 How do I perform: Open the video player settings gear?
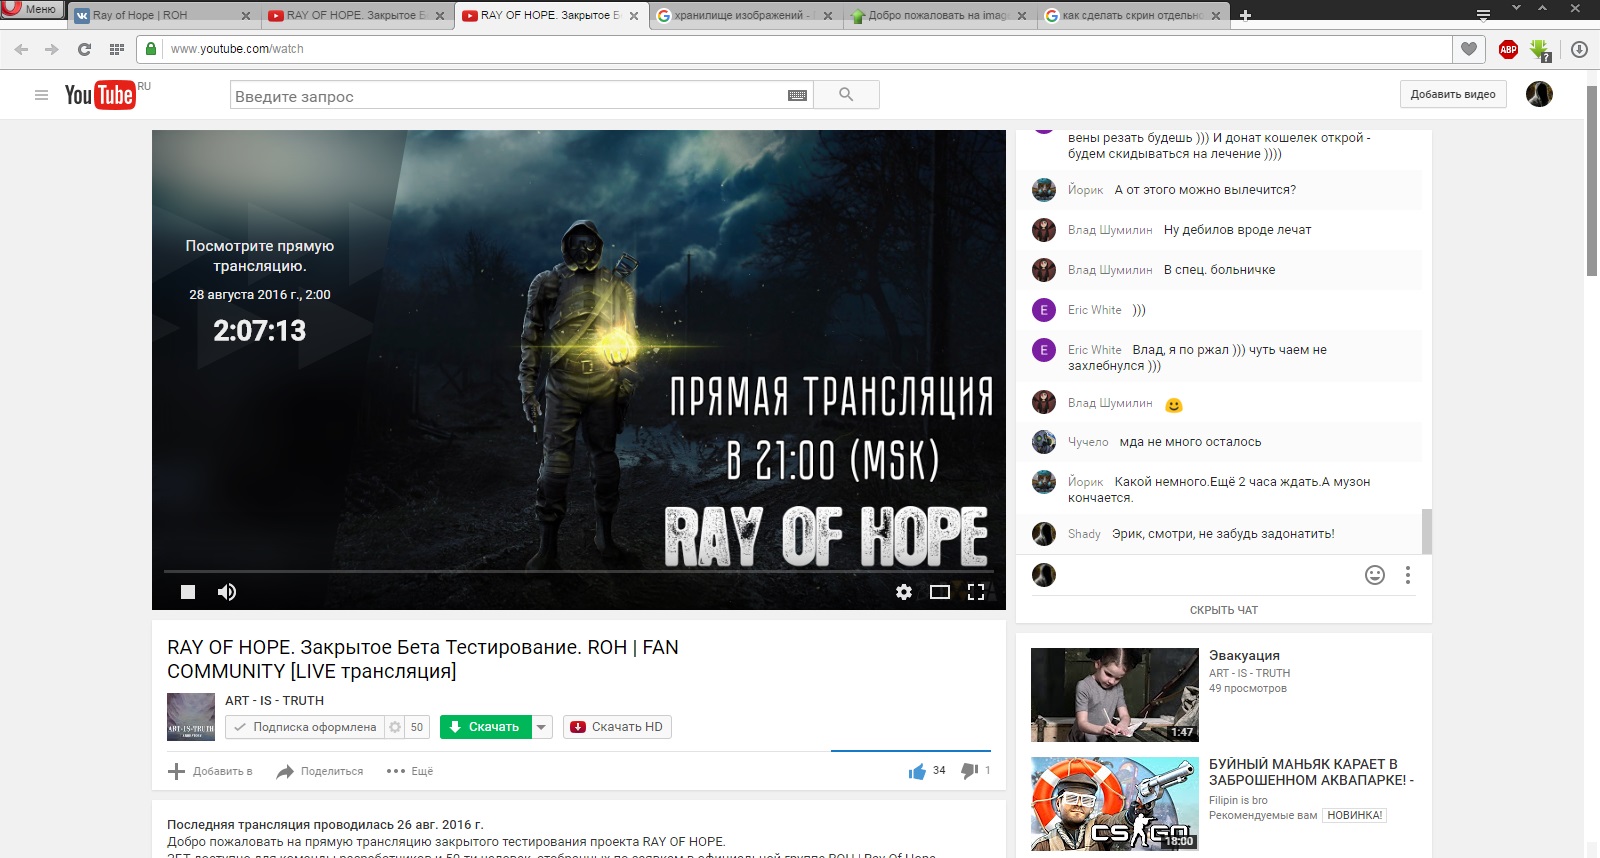tap(904, 592)
